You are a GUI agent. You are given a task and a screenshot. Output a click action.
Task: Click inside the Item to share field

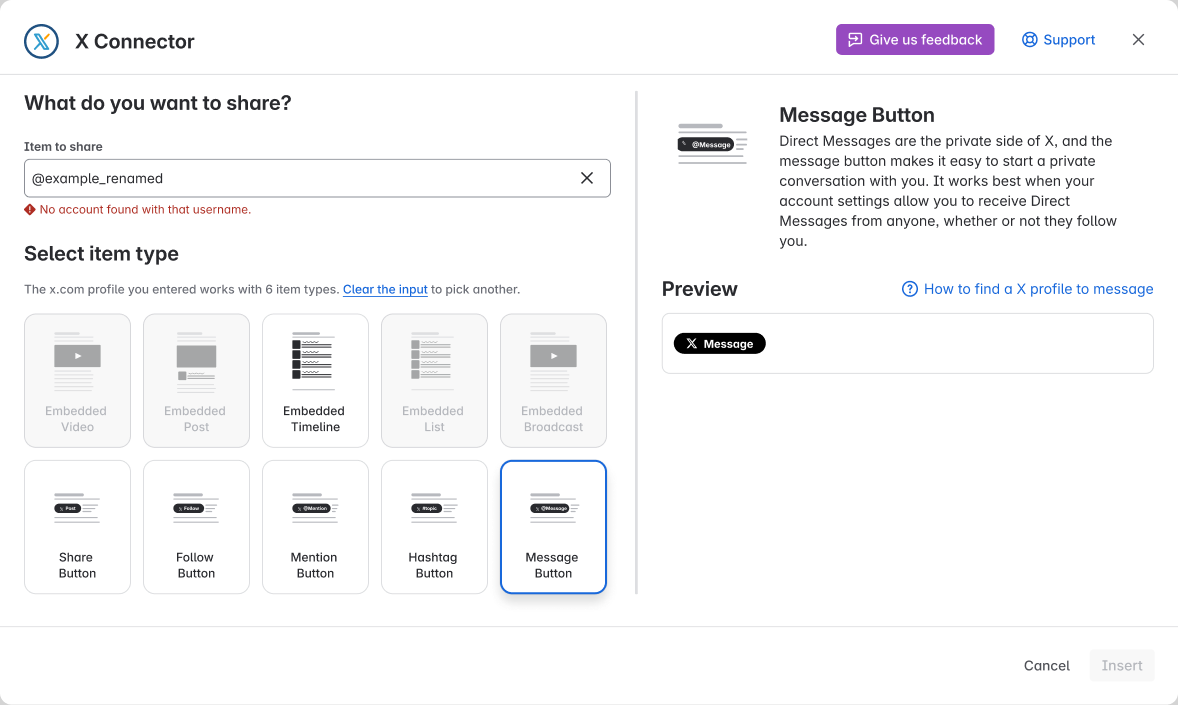[301, 178]
